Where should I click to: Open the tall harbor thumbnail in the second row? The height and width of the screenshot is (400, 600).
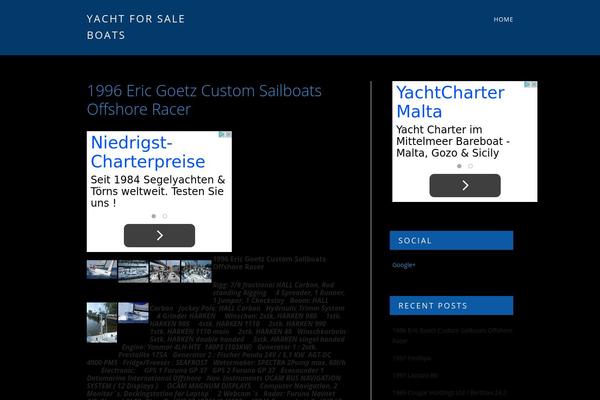(x=102, y=323)
